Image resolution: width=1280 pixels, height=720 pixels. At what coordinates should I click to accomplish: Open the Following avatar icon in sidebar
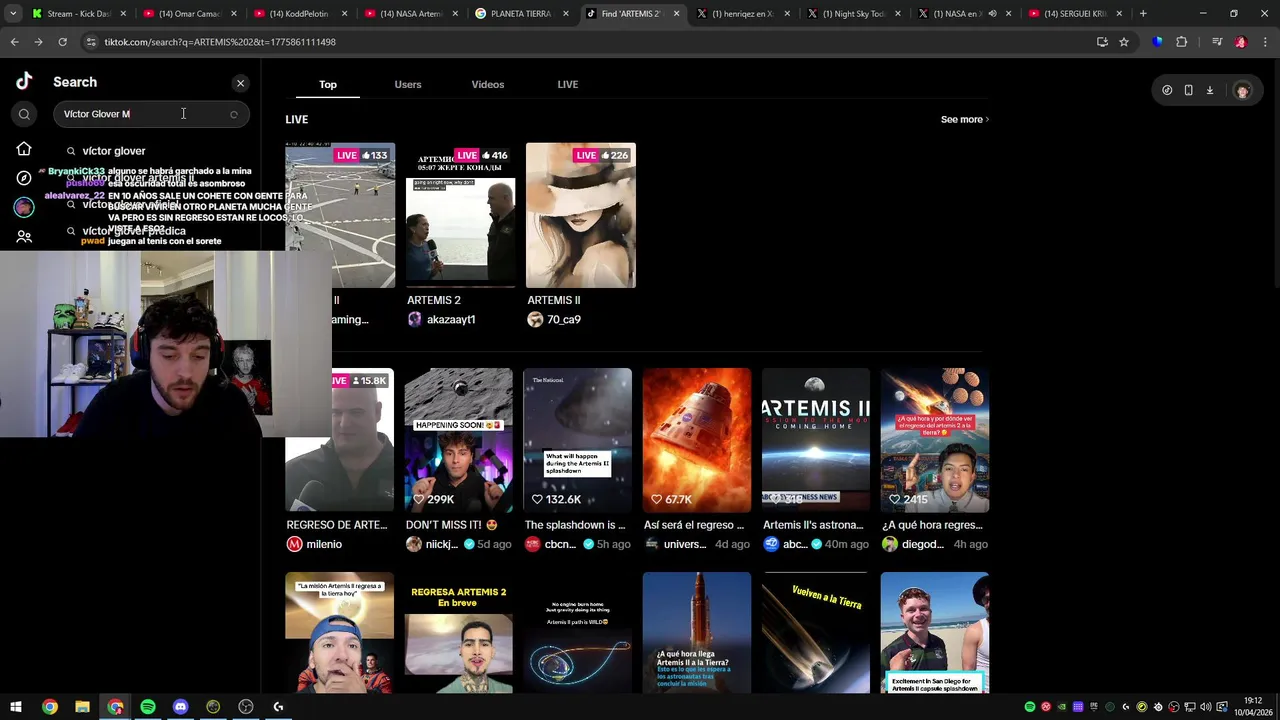coord(24,207)
